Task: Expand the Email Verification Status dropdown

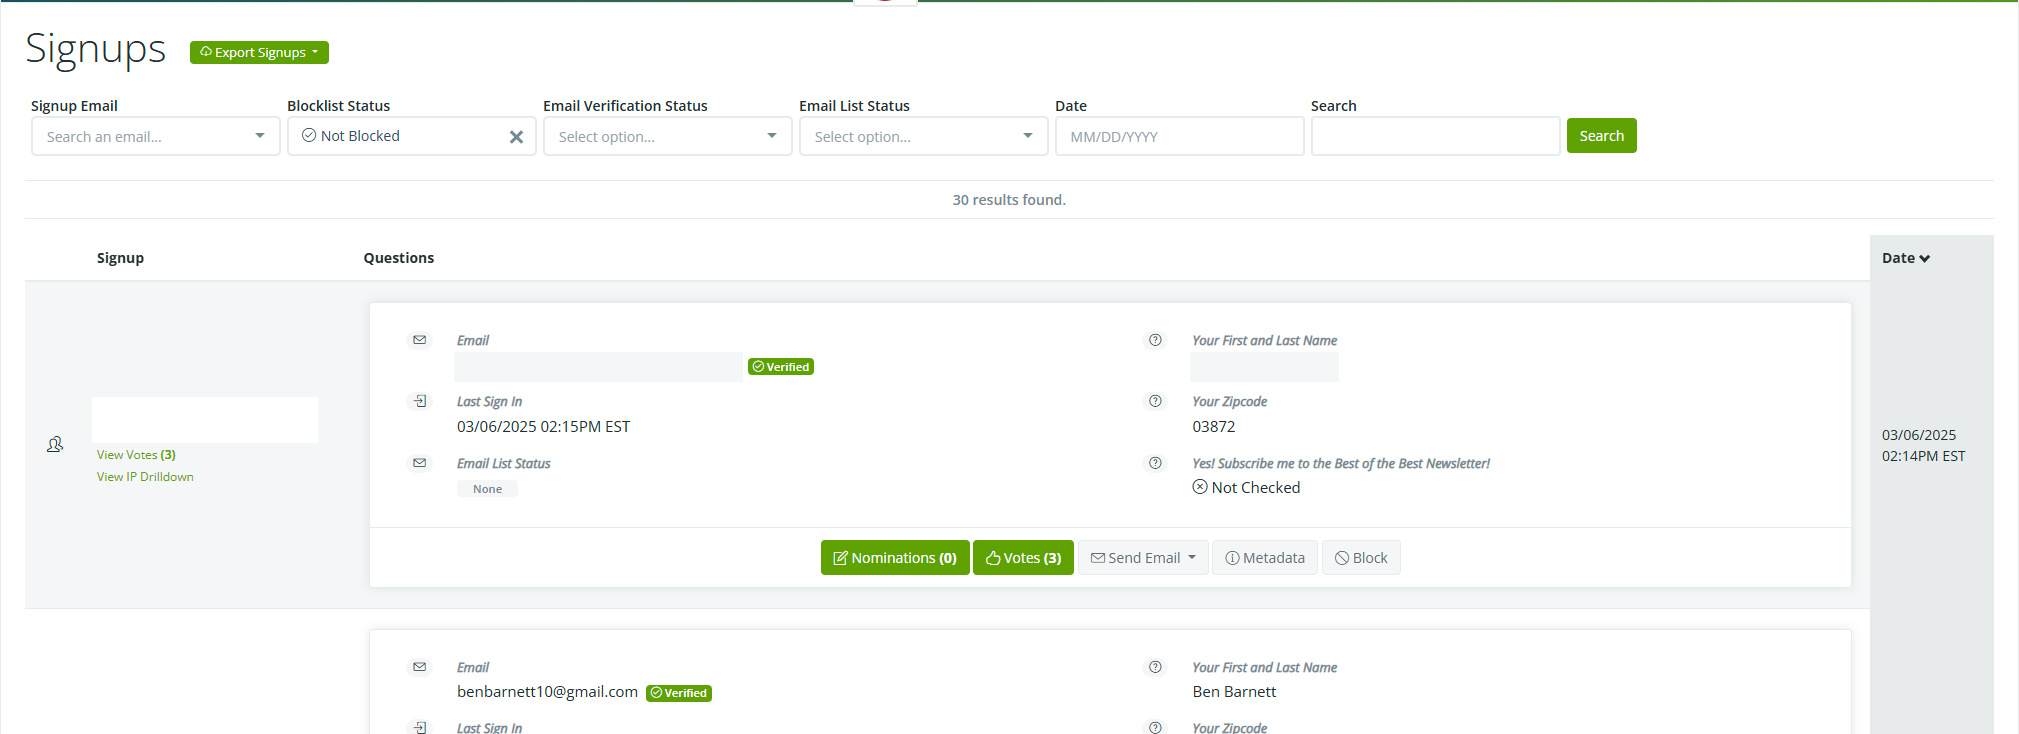Action: point(667,137)
